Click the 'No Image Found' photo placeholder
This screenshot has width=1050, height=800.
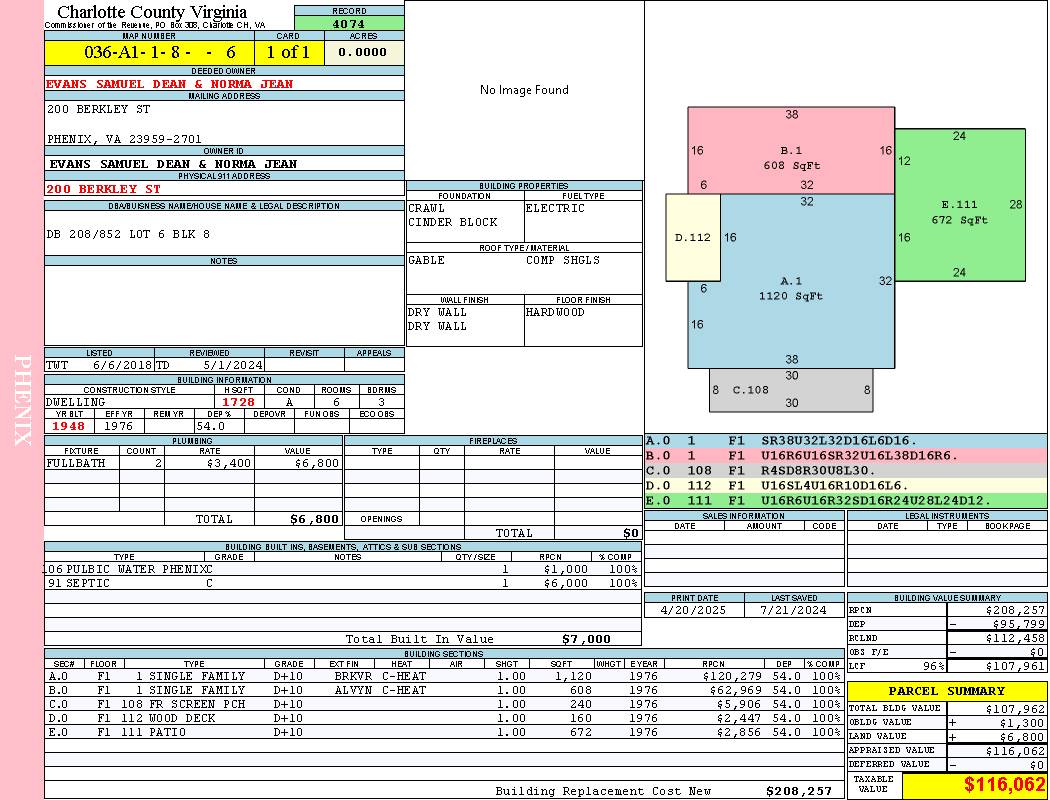[x=524, y=90]
